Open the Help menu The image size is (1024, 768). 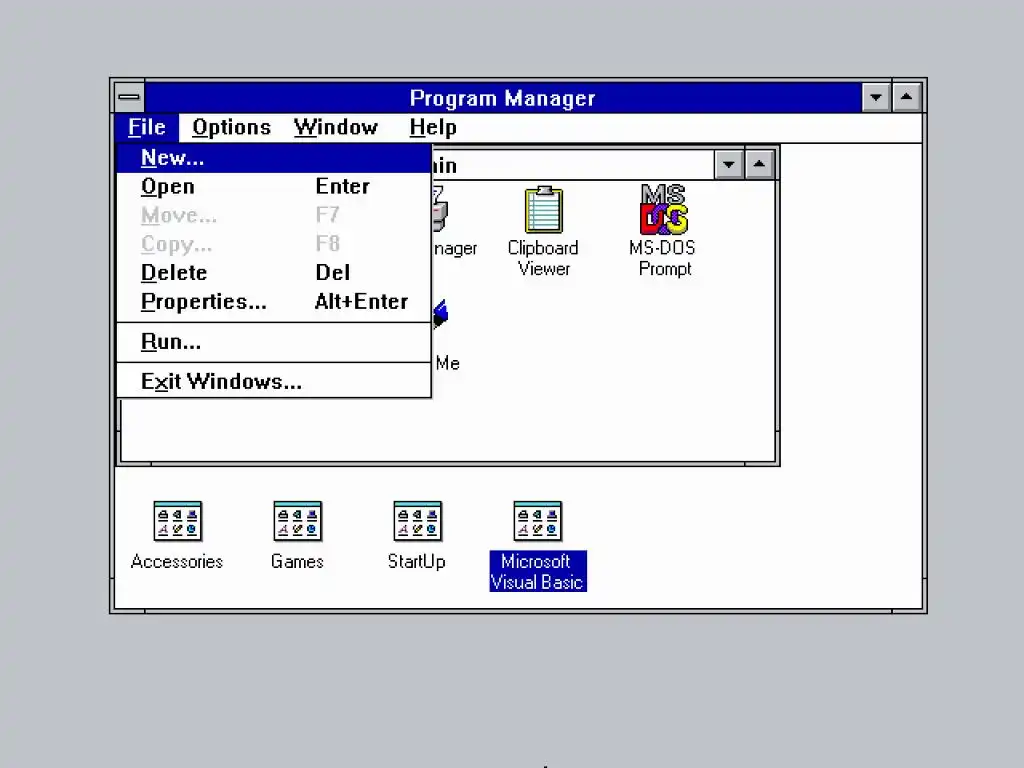[433, 127]
